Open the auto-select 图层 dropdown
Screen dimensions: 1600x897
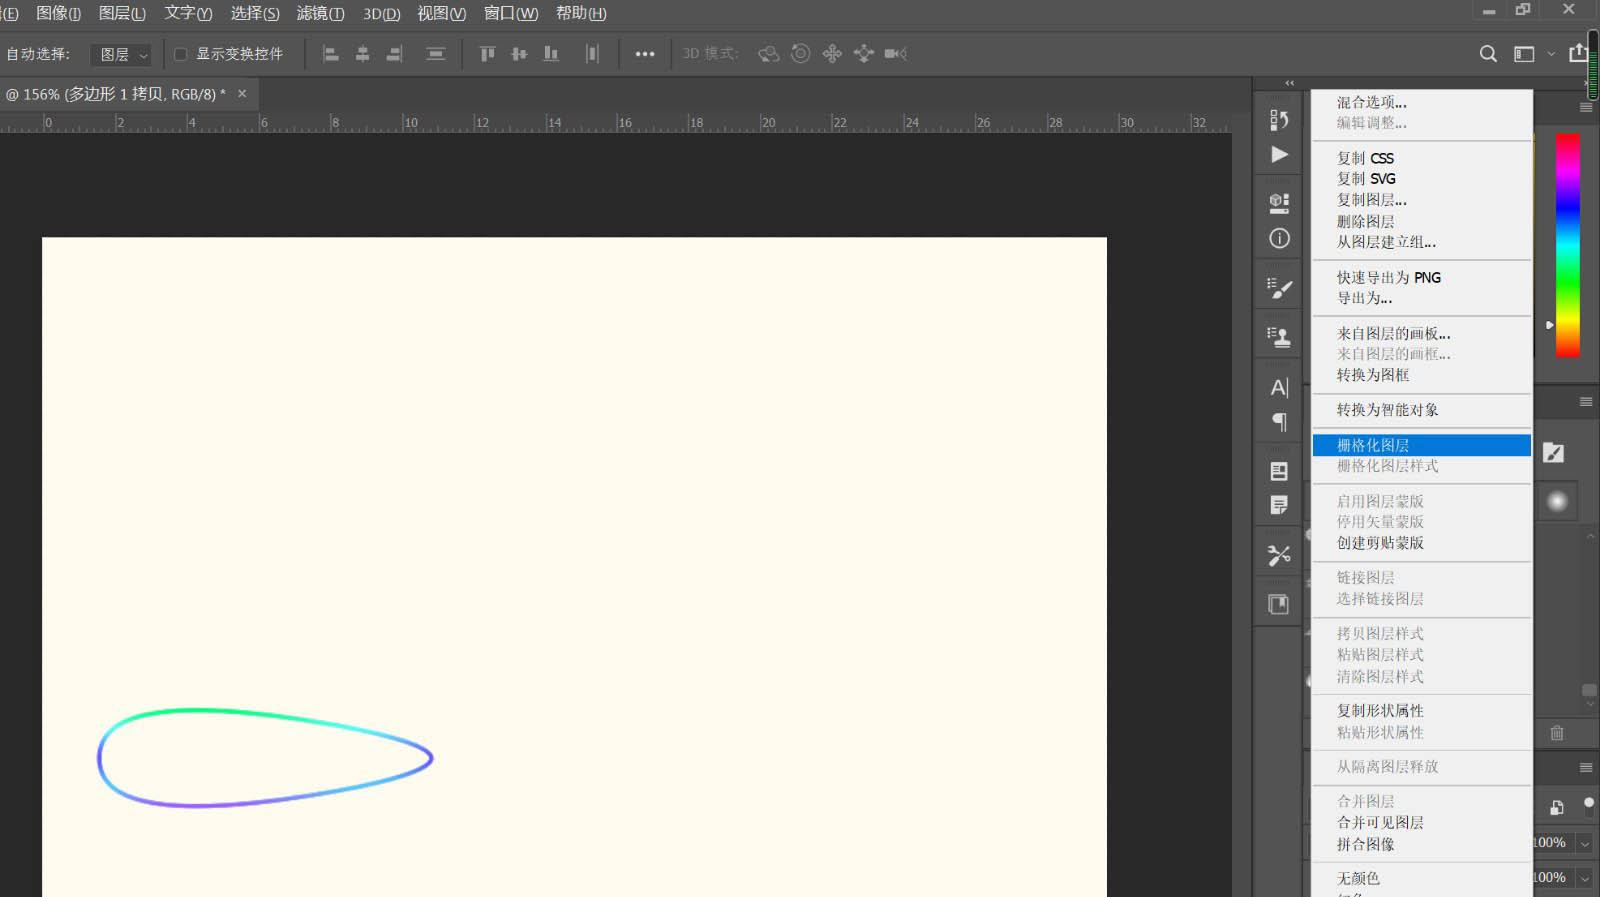tap(121, 54)
